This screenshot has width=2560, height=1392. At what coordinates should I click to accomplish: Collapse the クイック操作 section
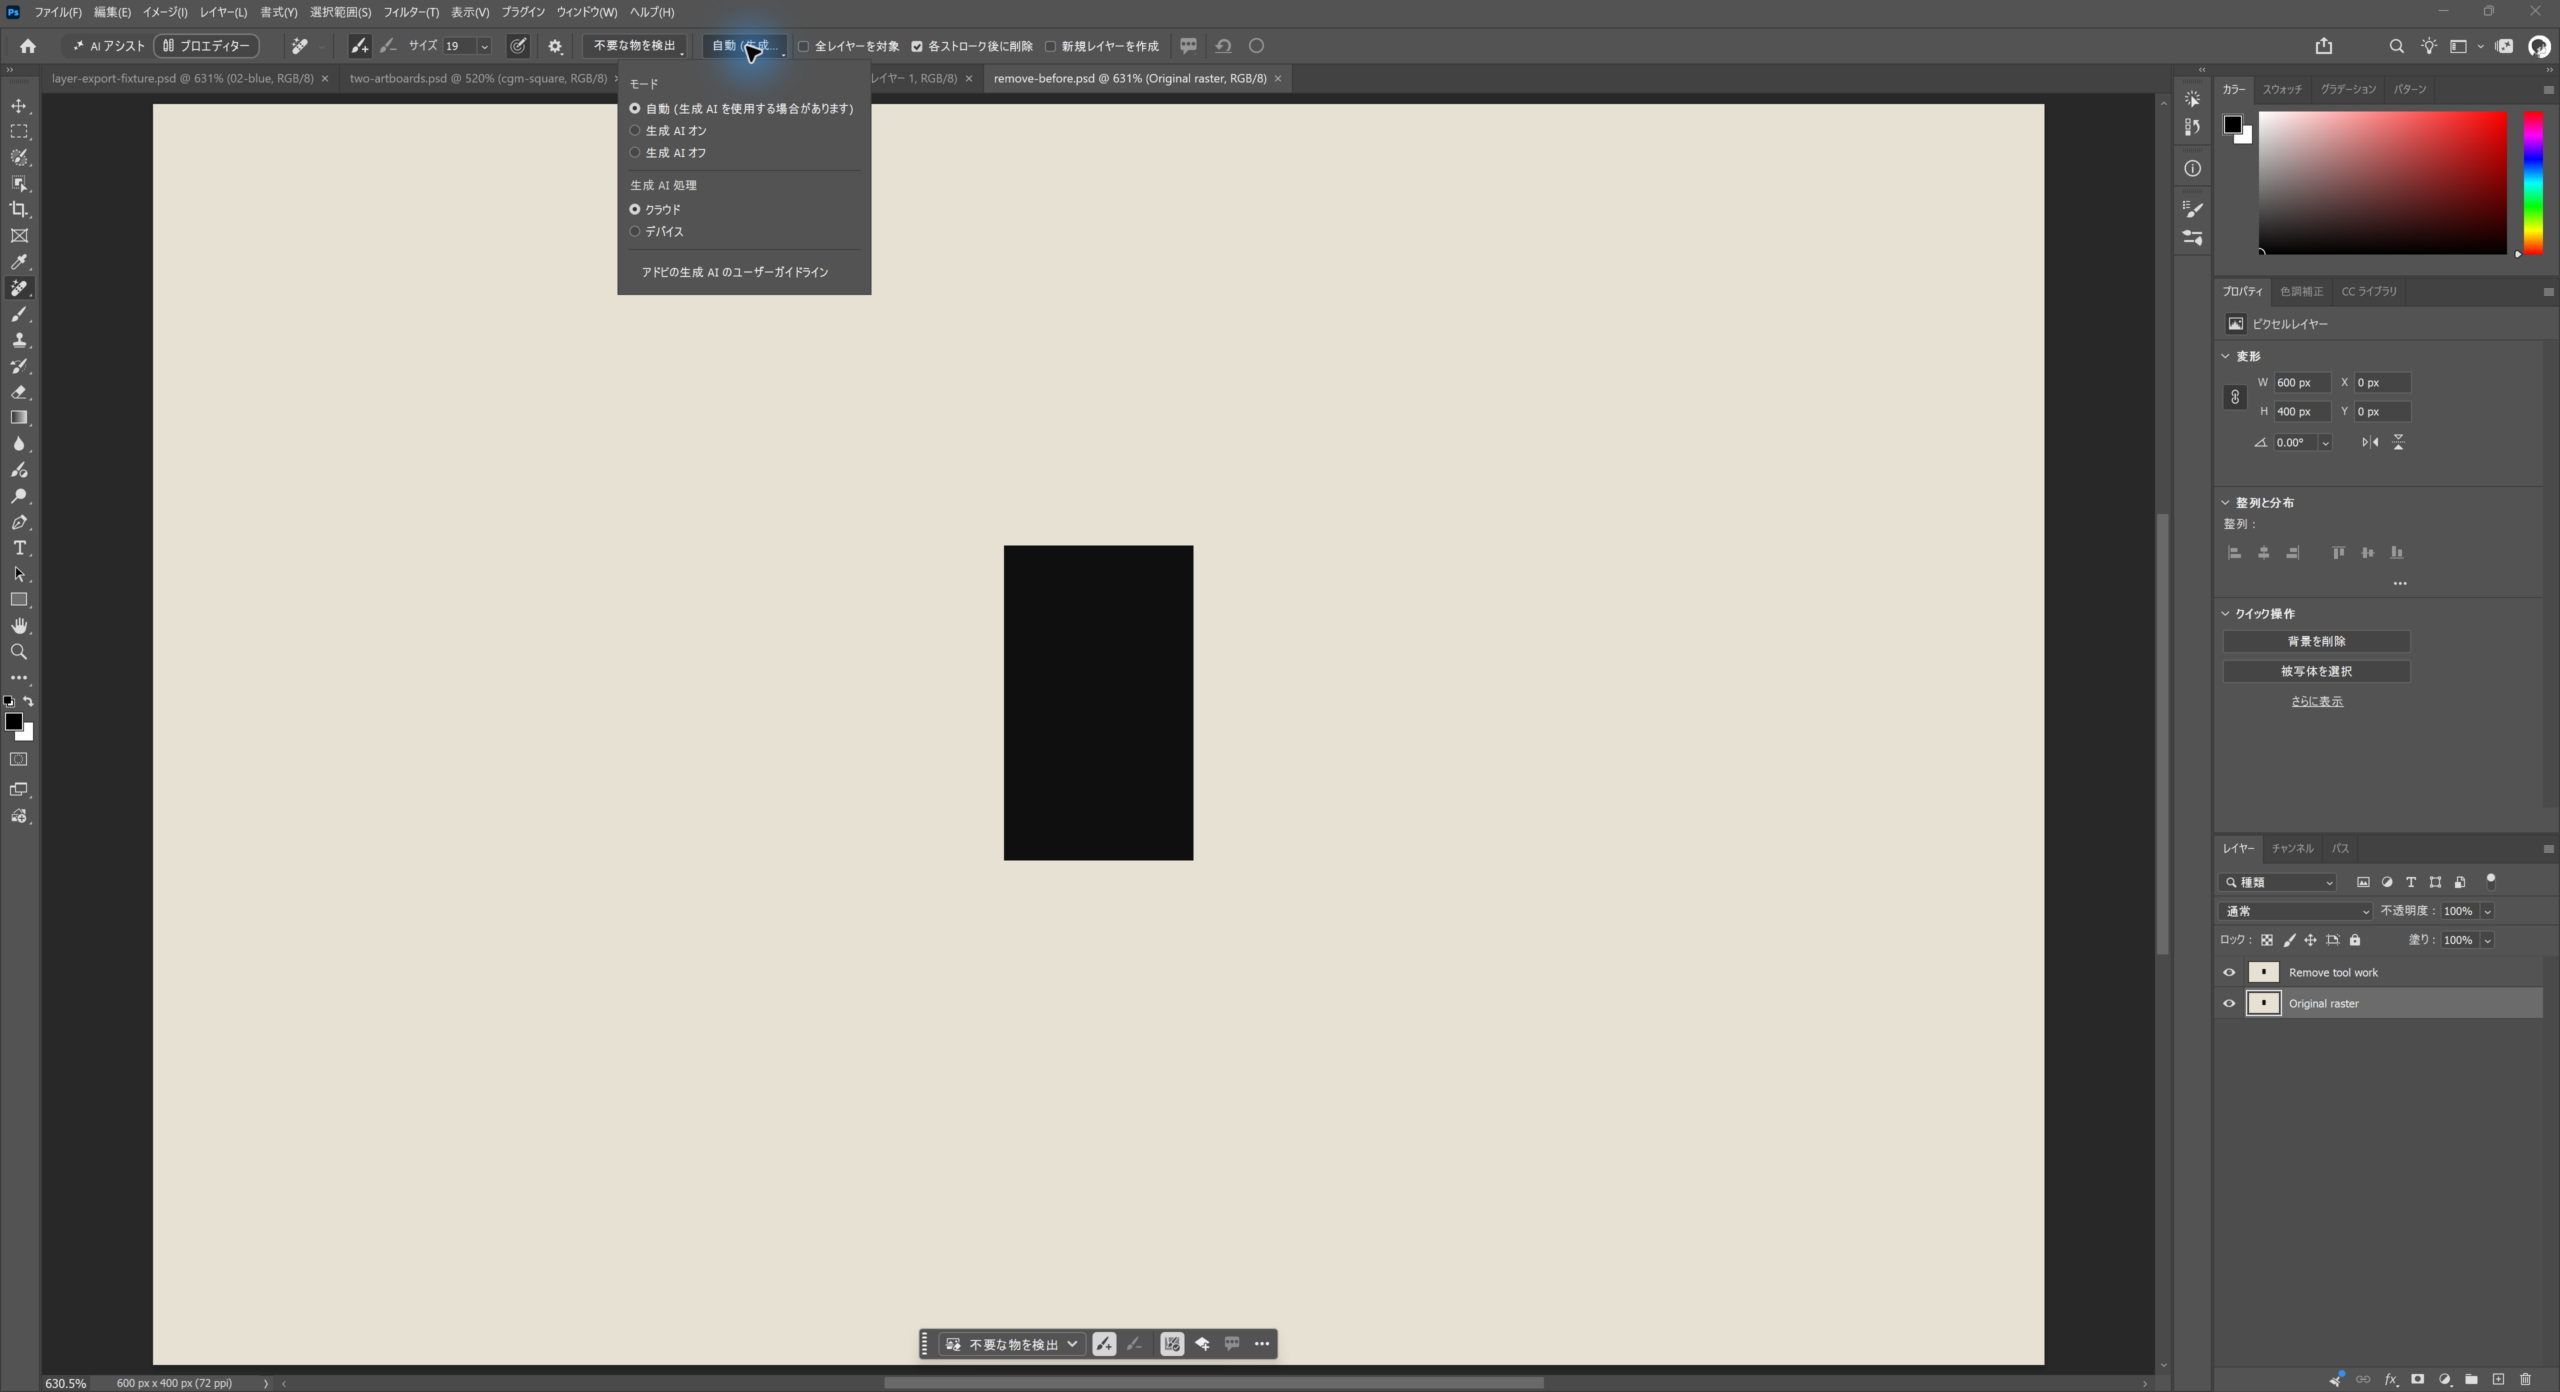click(x=2225, y=614)
